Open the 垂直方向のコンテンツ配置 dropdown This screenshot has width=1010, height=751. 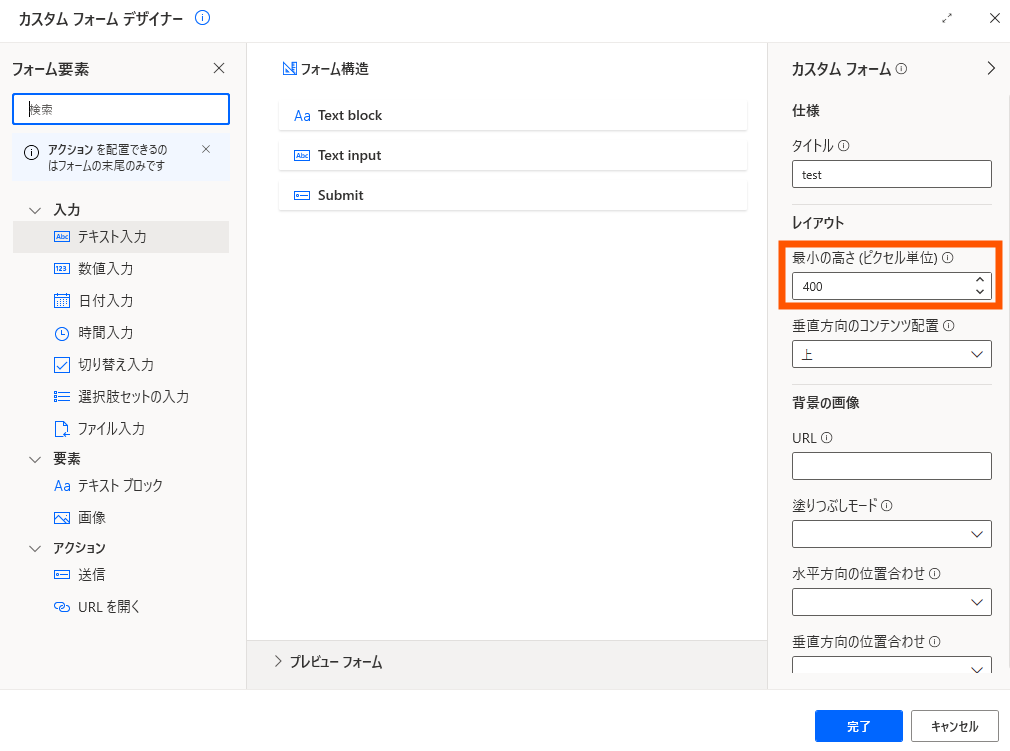click(891, 354)
